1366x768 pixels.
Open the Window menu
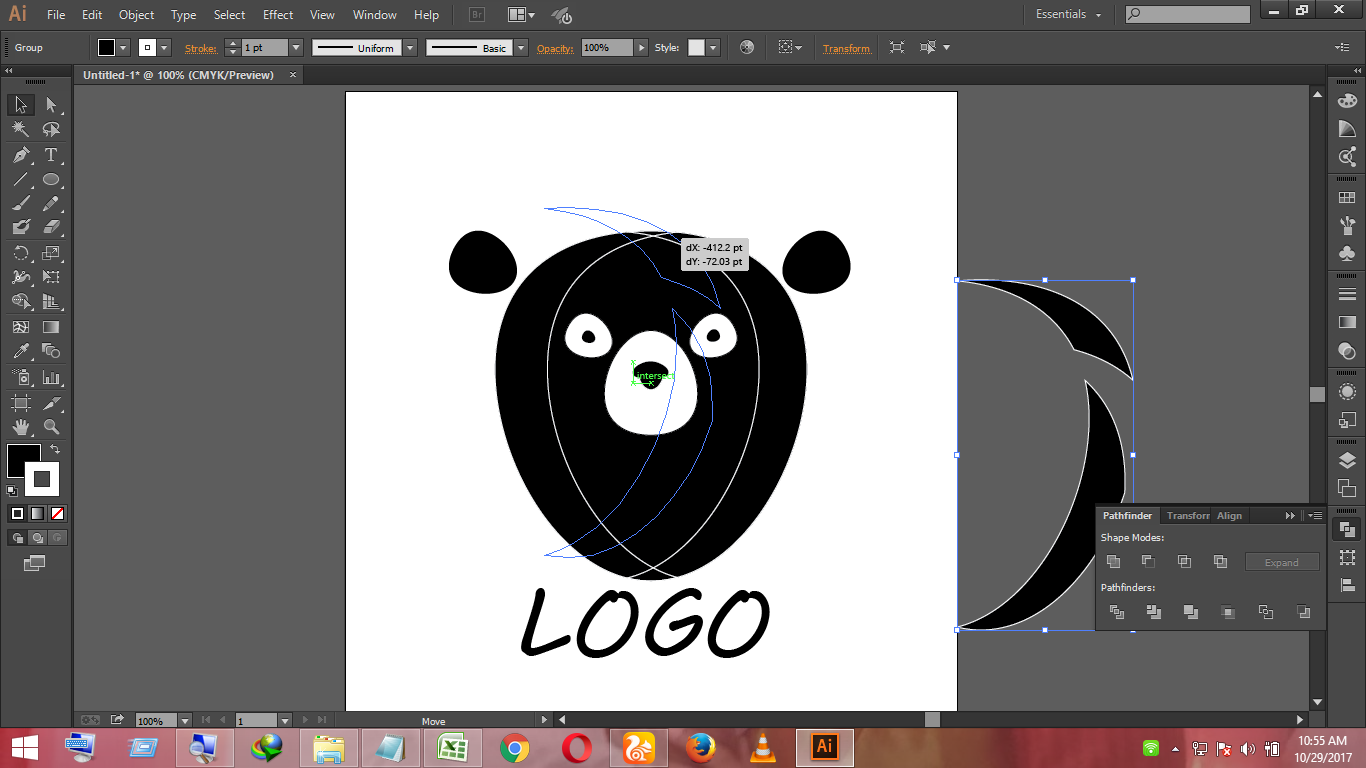point(375,15)
